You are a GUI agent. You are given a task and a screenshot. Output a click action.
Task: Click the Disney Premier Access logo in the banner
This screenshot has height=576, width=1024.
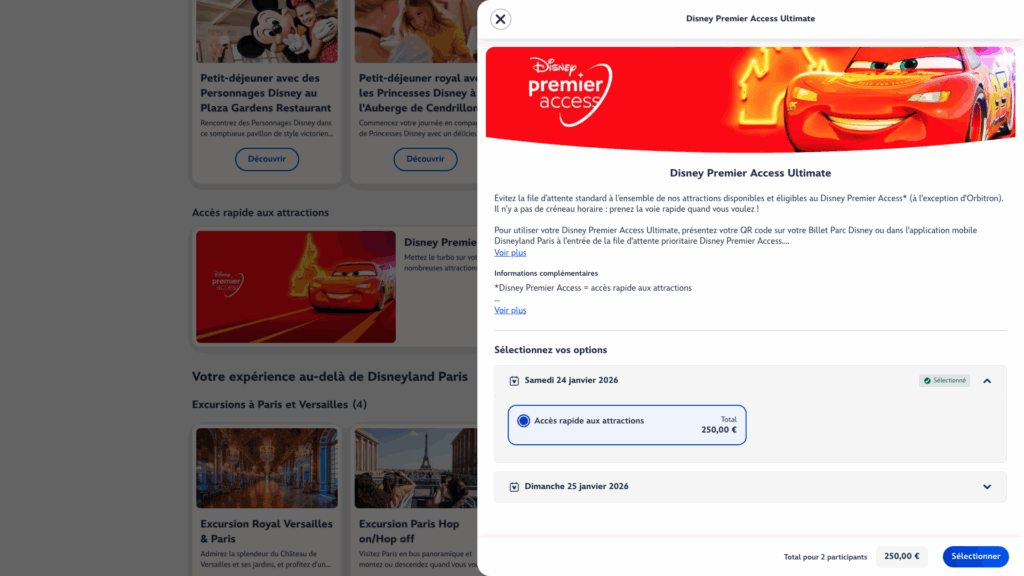(570, 91)
